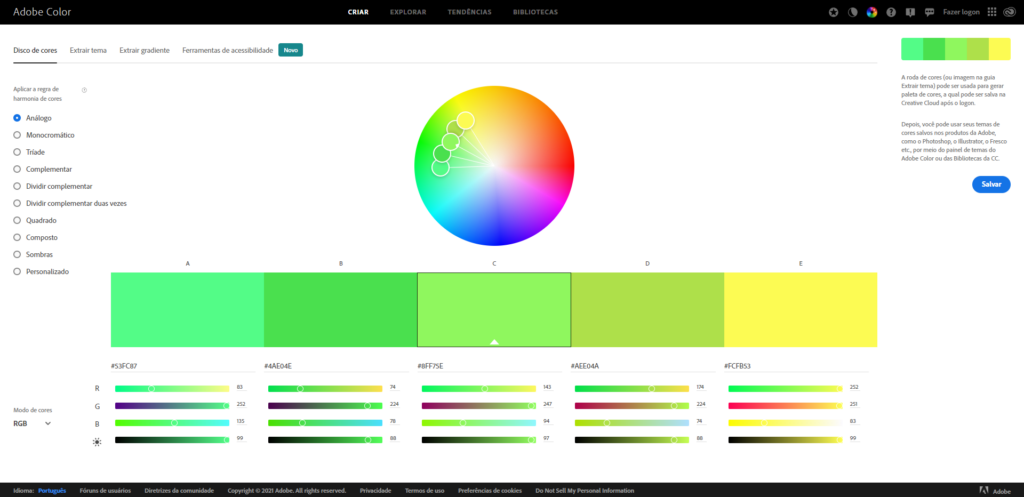Open the BIBLIOTECAS menu

click(536, 12)
